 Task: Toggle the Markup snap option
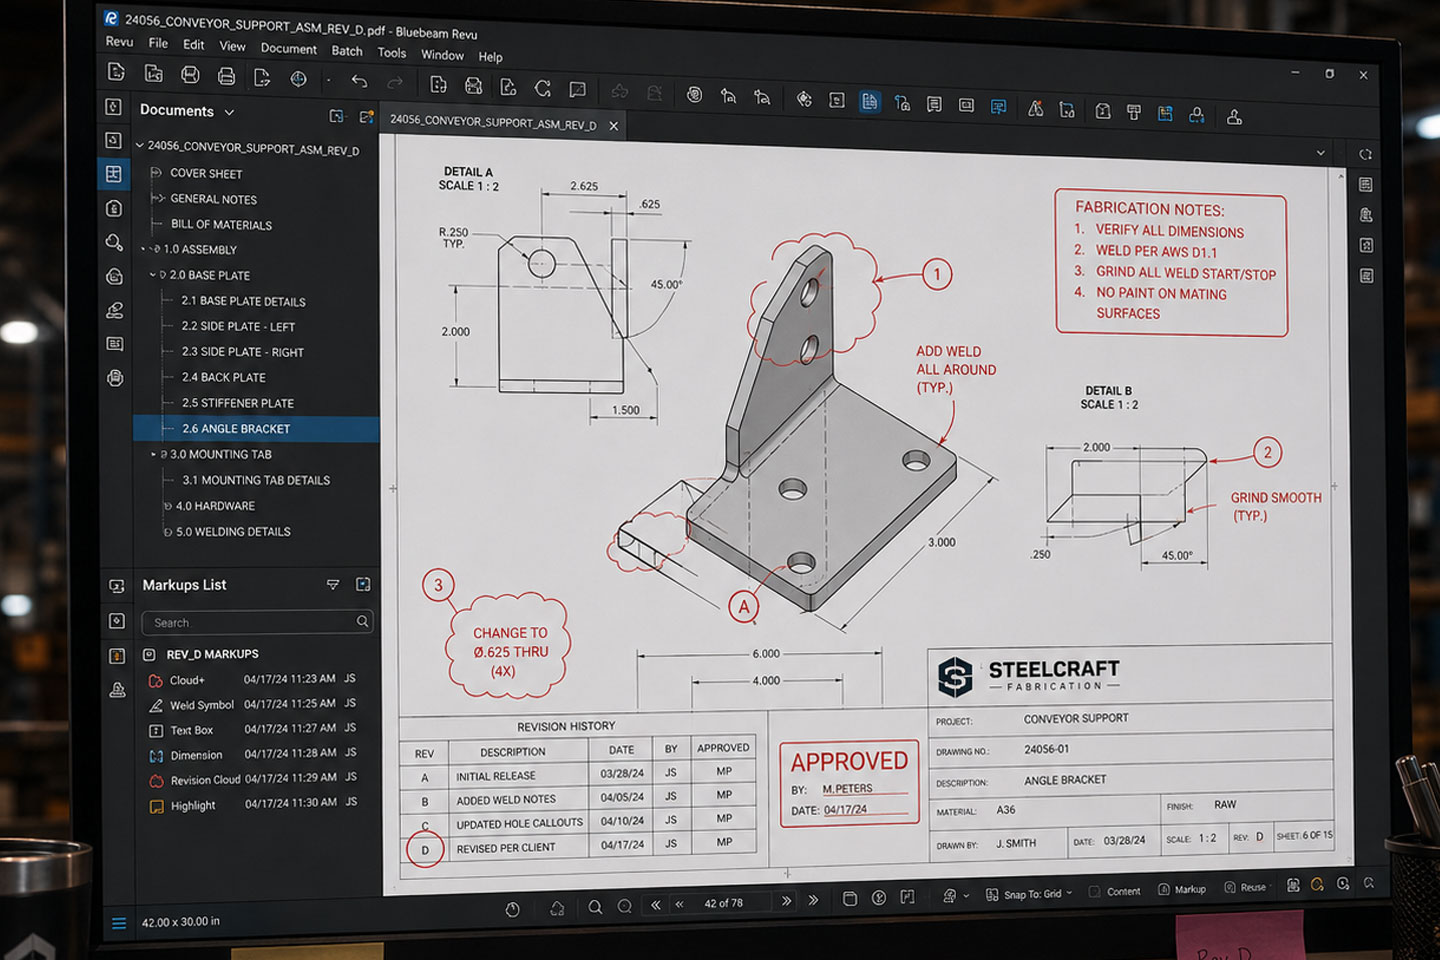coord(1181,889)
